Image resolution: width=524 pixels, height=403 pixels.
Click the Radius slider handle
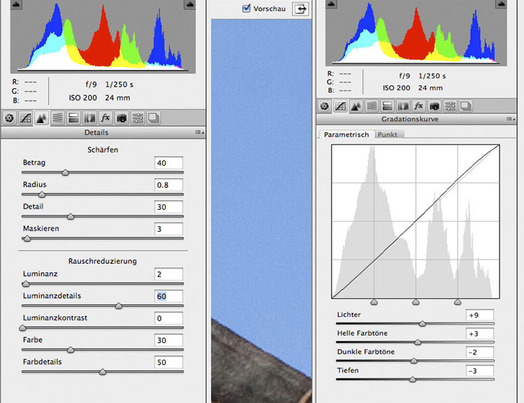point(42,194)
